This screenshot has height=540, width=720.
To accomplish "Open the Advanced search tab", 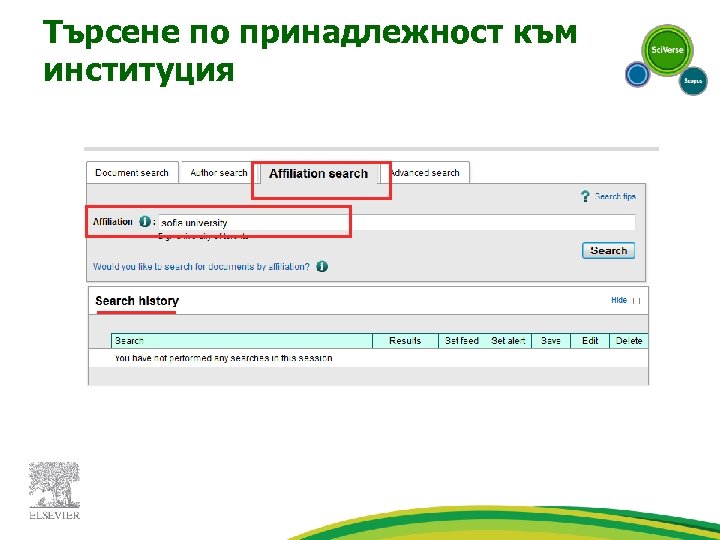I will point(425,173).
